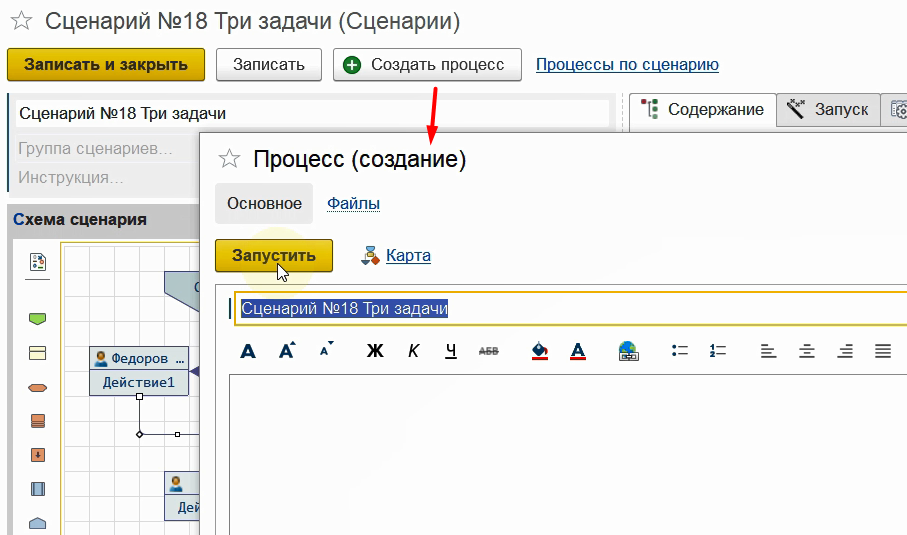Click the Запустить button
907x535 pixels.
pos(273,255)
